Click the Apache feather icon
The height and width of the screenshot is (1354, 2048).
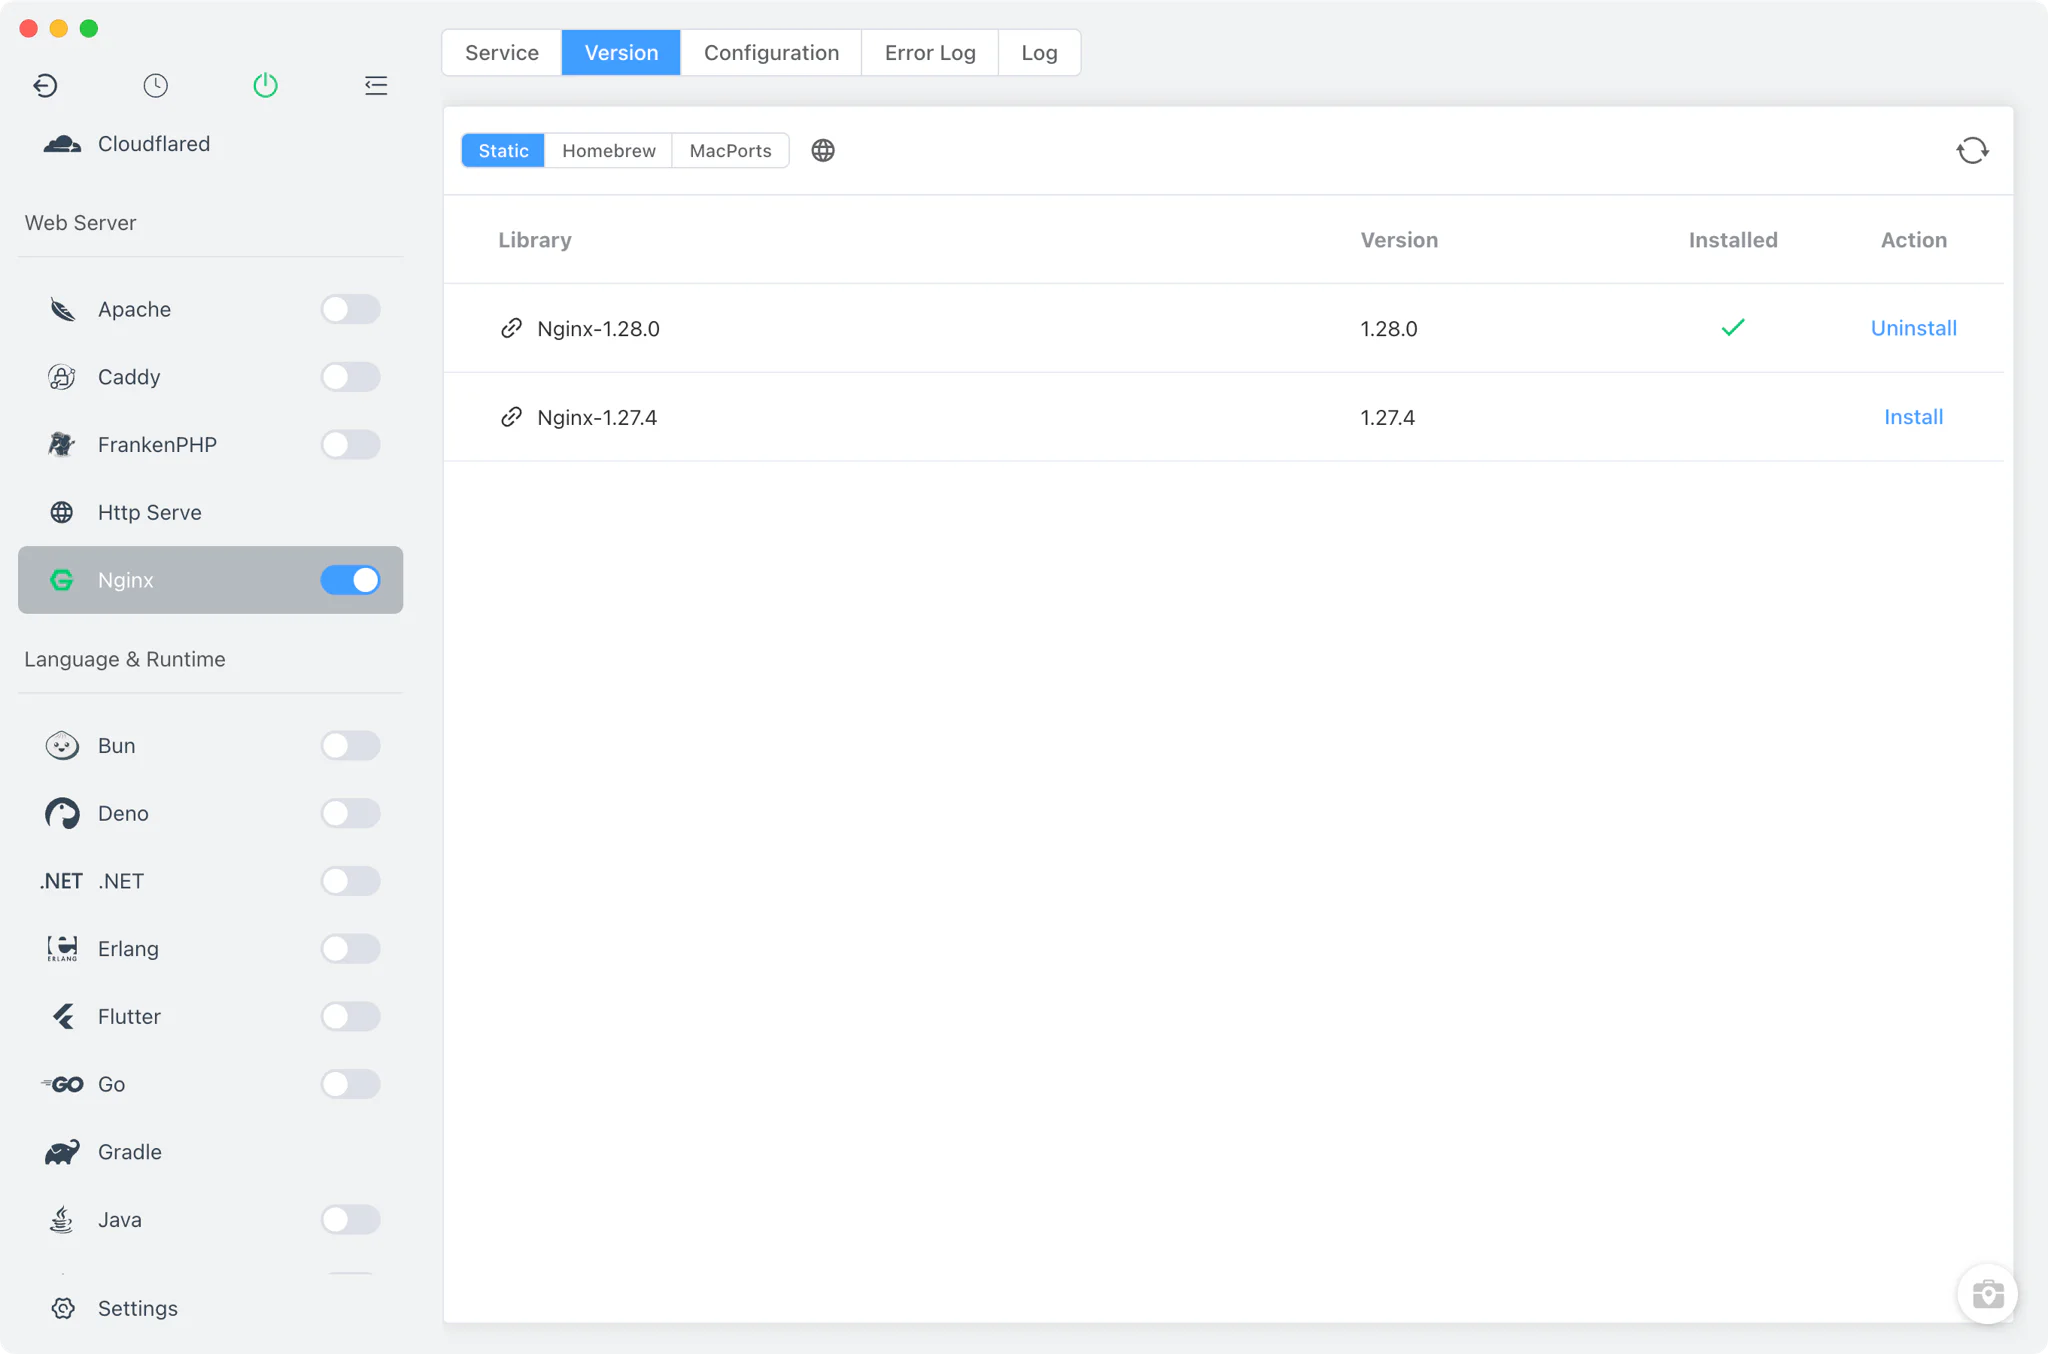(x=62, y=310)
